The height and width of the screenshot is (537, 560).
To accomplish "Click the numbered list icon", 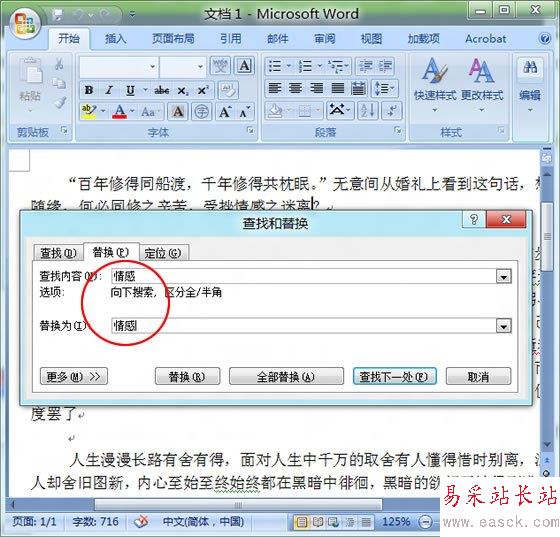I will pos(306,66).
